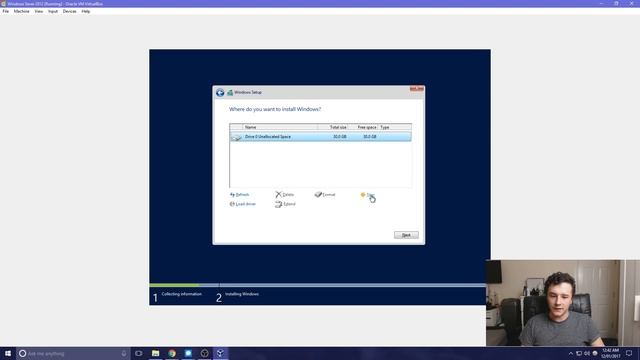
Task: Click the taskbar clock
Action: (611, 353)
